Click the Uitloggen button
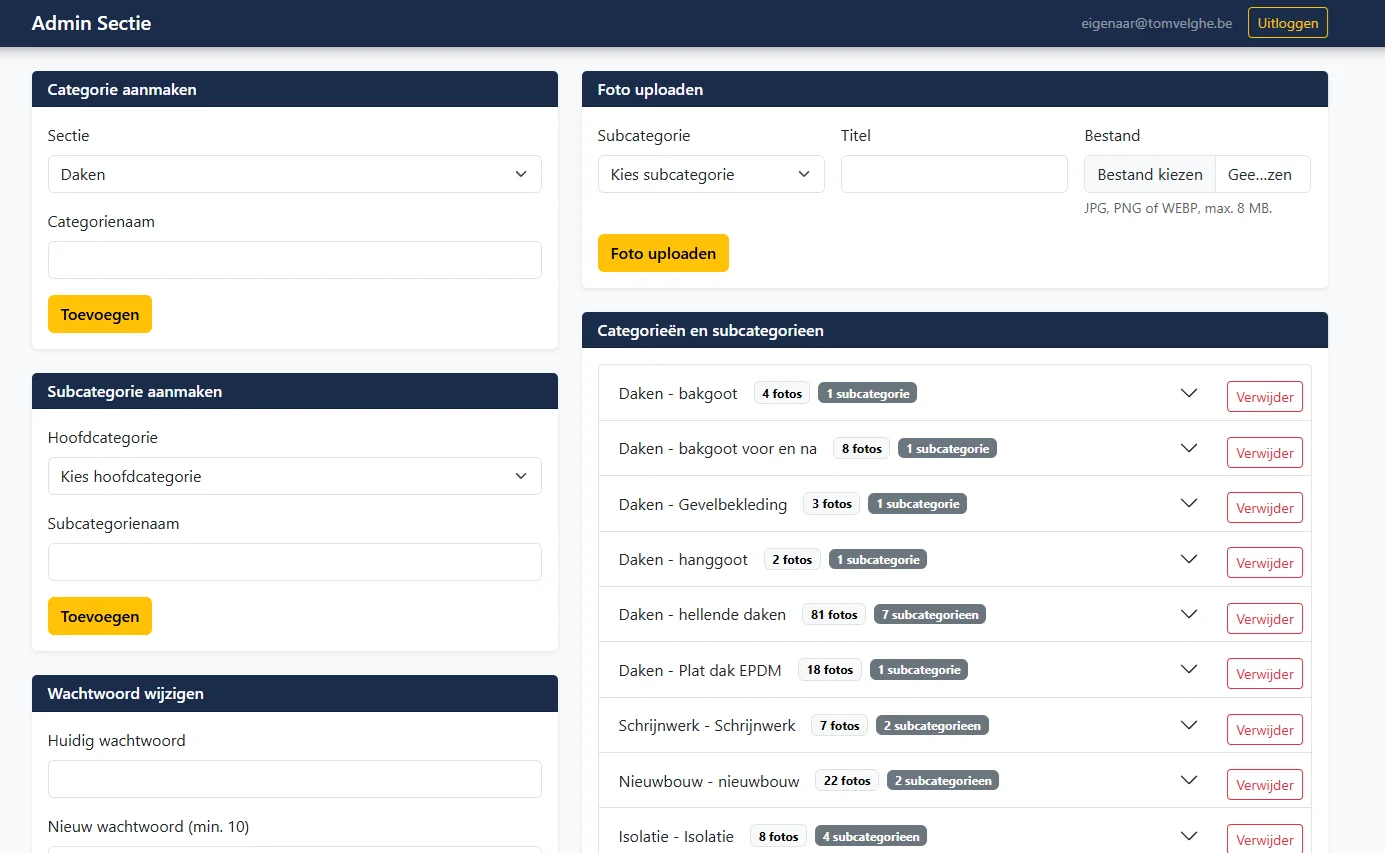 [1287, 23]
